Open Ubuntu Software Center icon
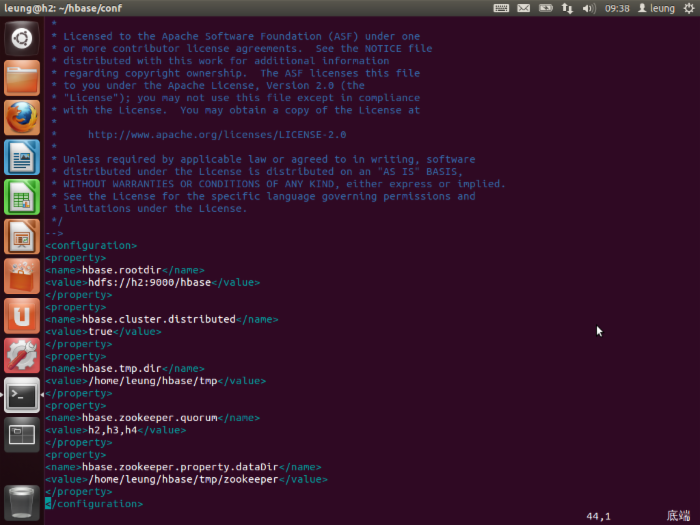Screen dimensions: 700x525 (21, 276)
